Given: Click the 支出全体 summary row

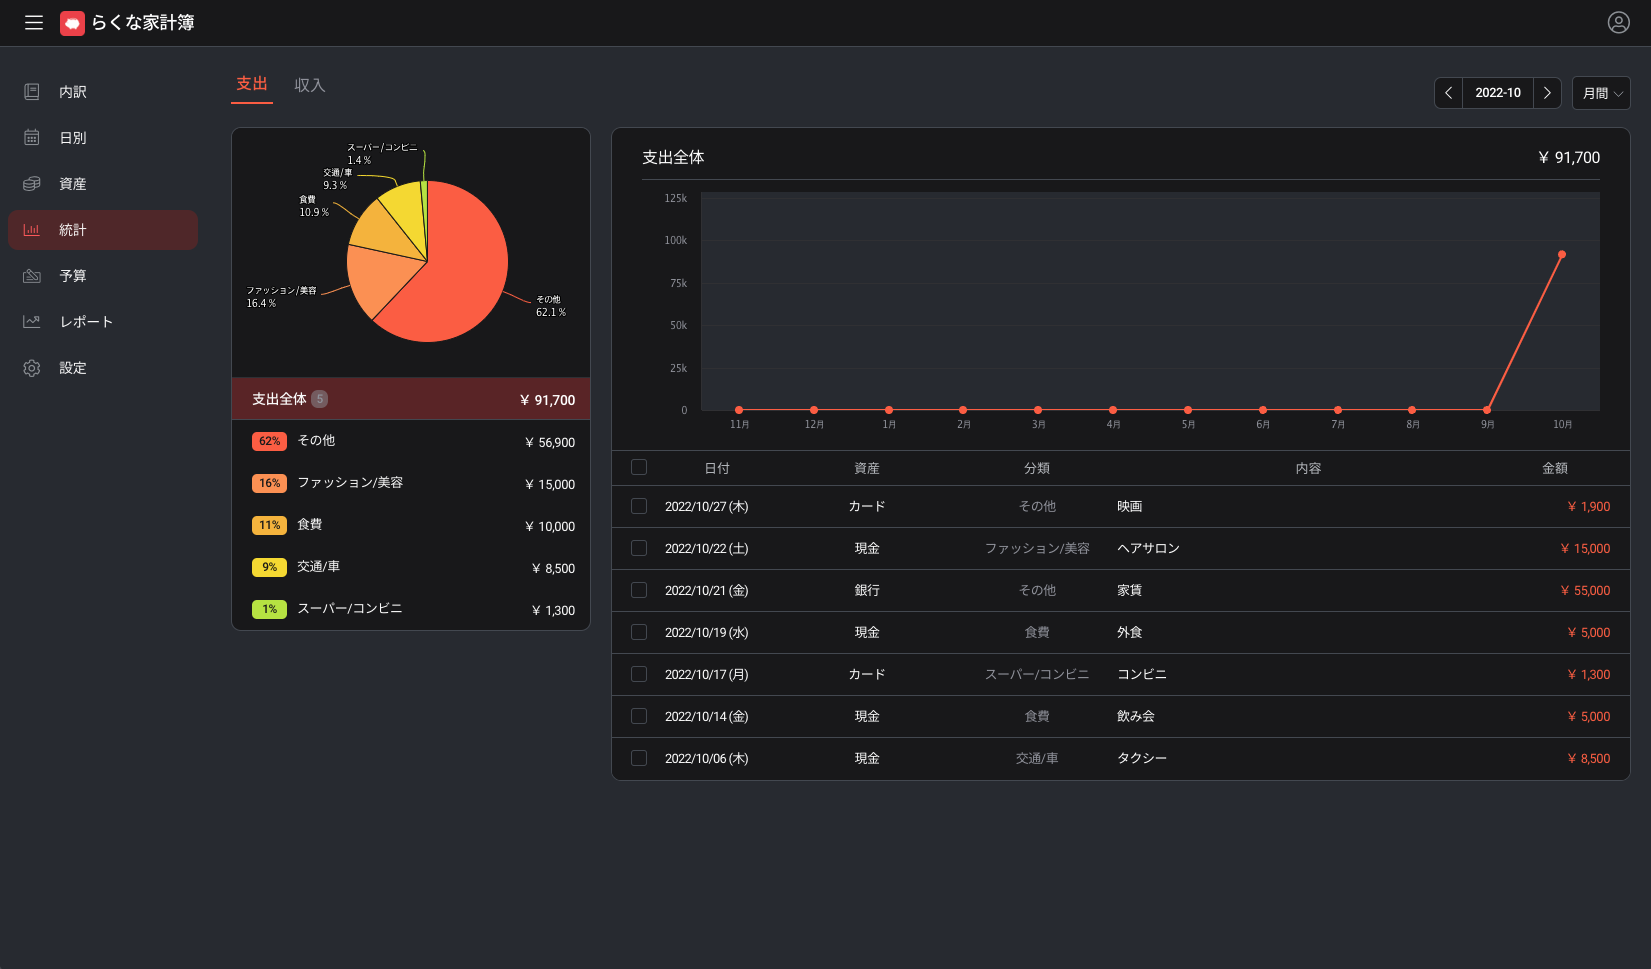Looking at the screenshot, I should (x=411, y=399).
